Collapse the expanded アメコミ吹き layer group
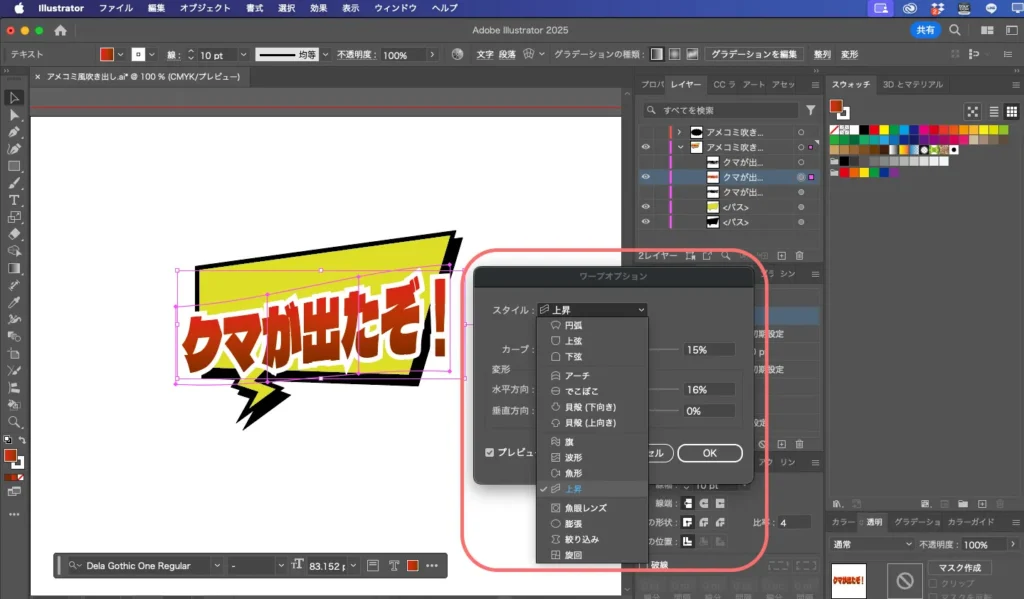This screenshot has height=599, width=1024. 679,147
